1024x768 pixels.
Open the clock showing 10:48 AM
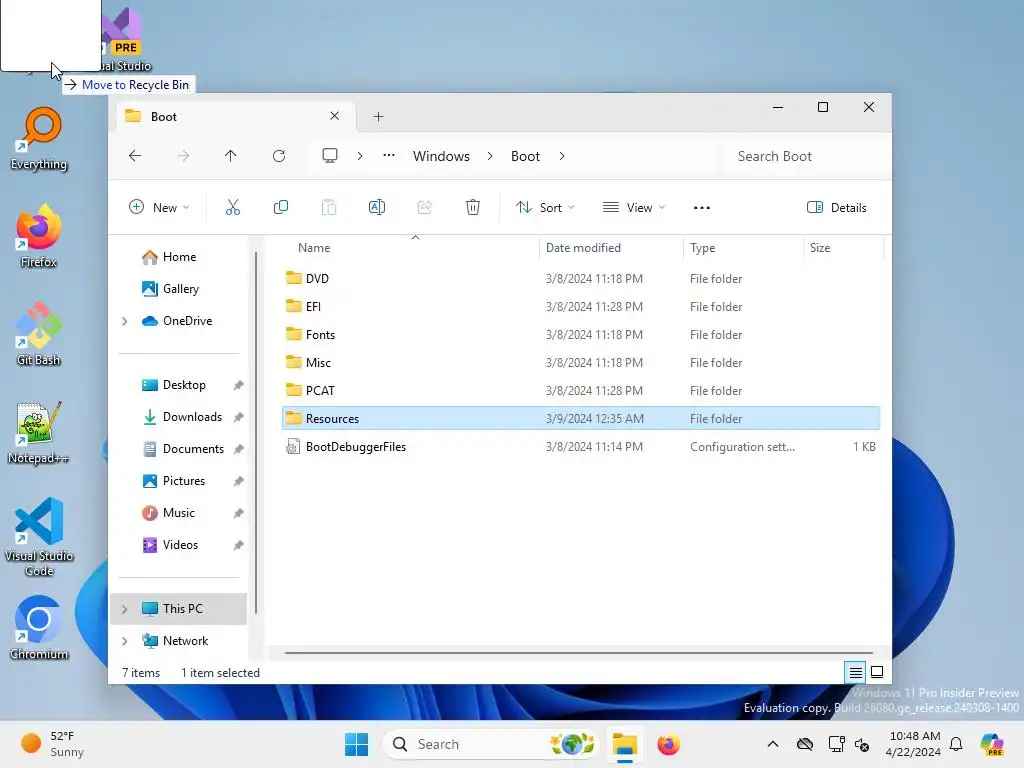click(914, 744)
